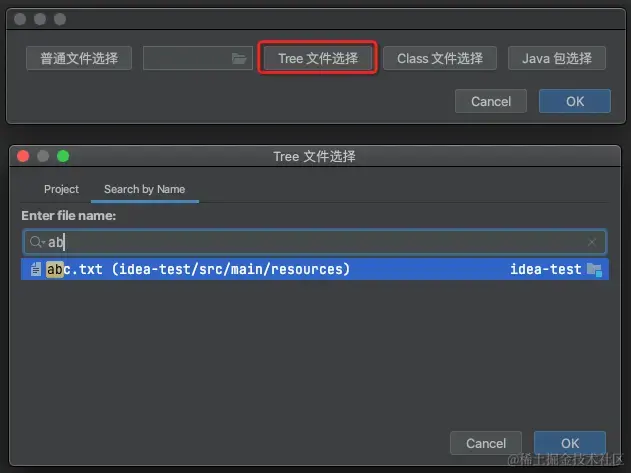Confirm OK in the upper dialog

pos(575,101)
